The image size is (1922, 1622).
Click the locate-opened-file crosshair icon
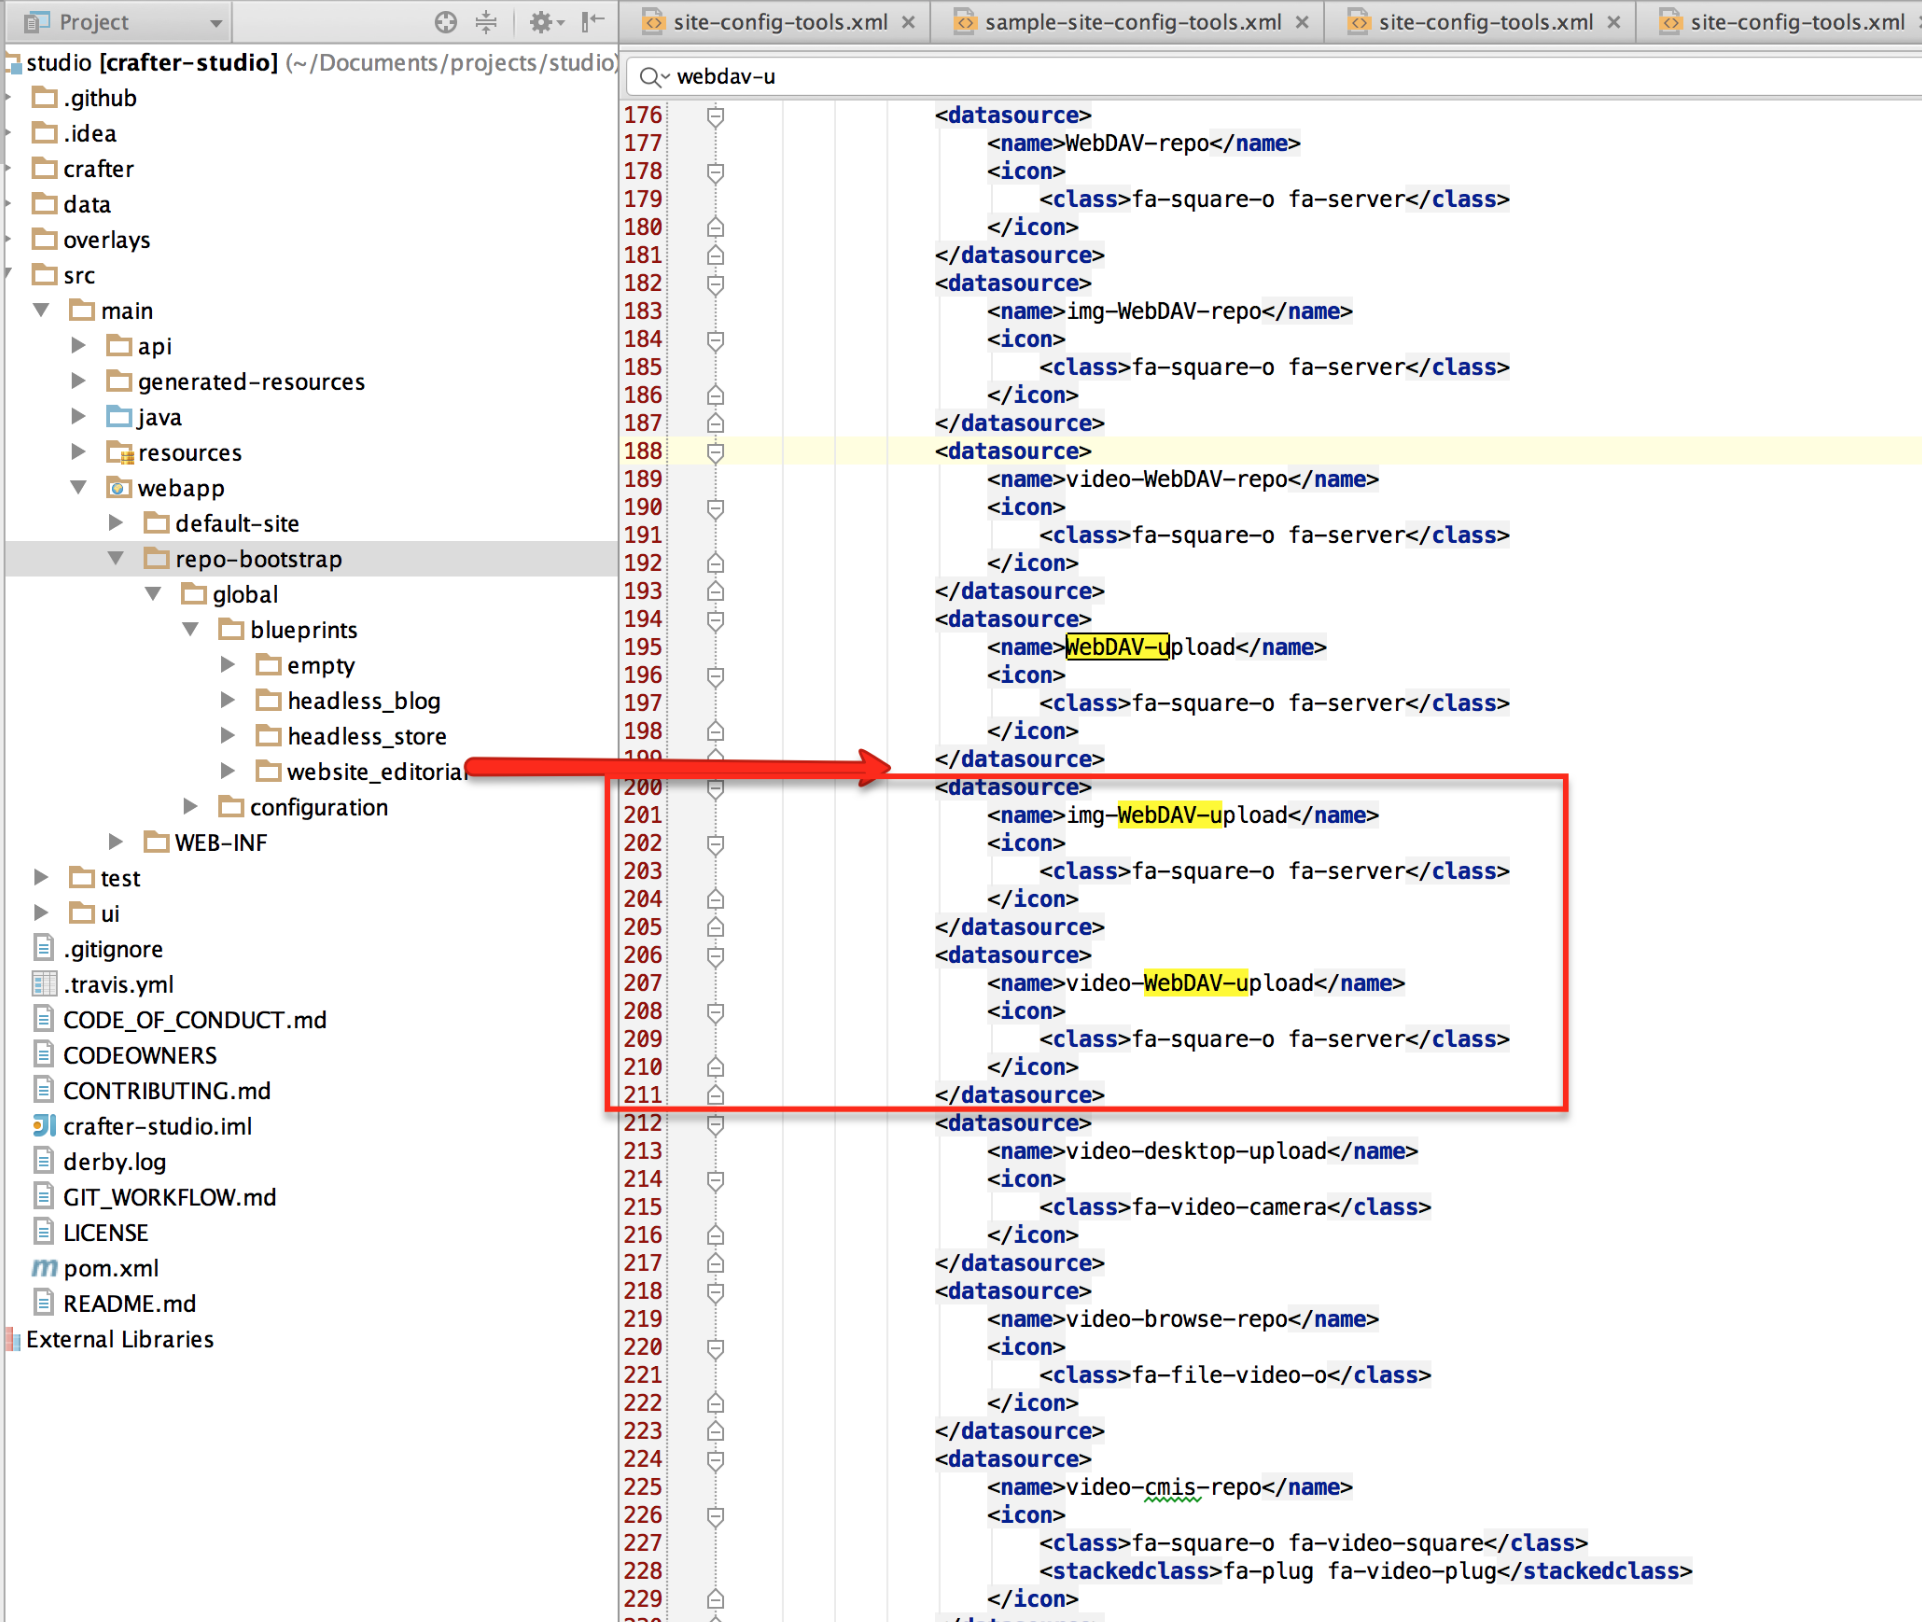click(x=445, y=21)
